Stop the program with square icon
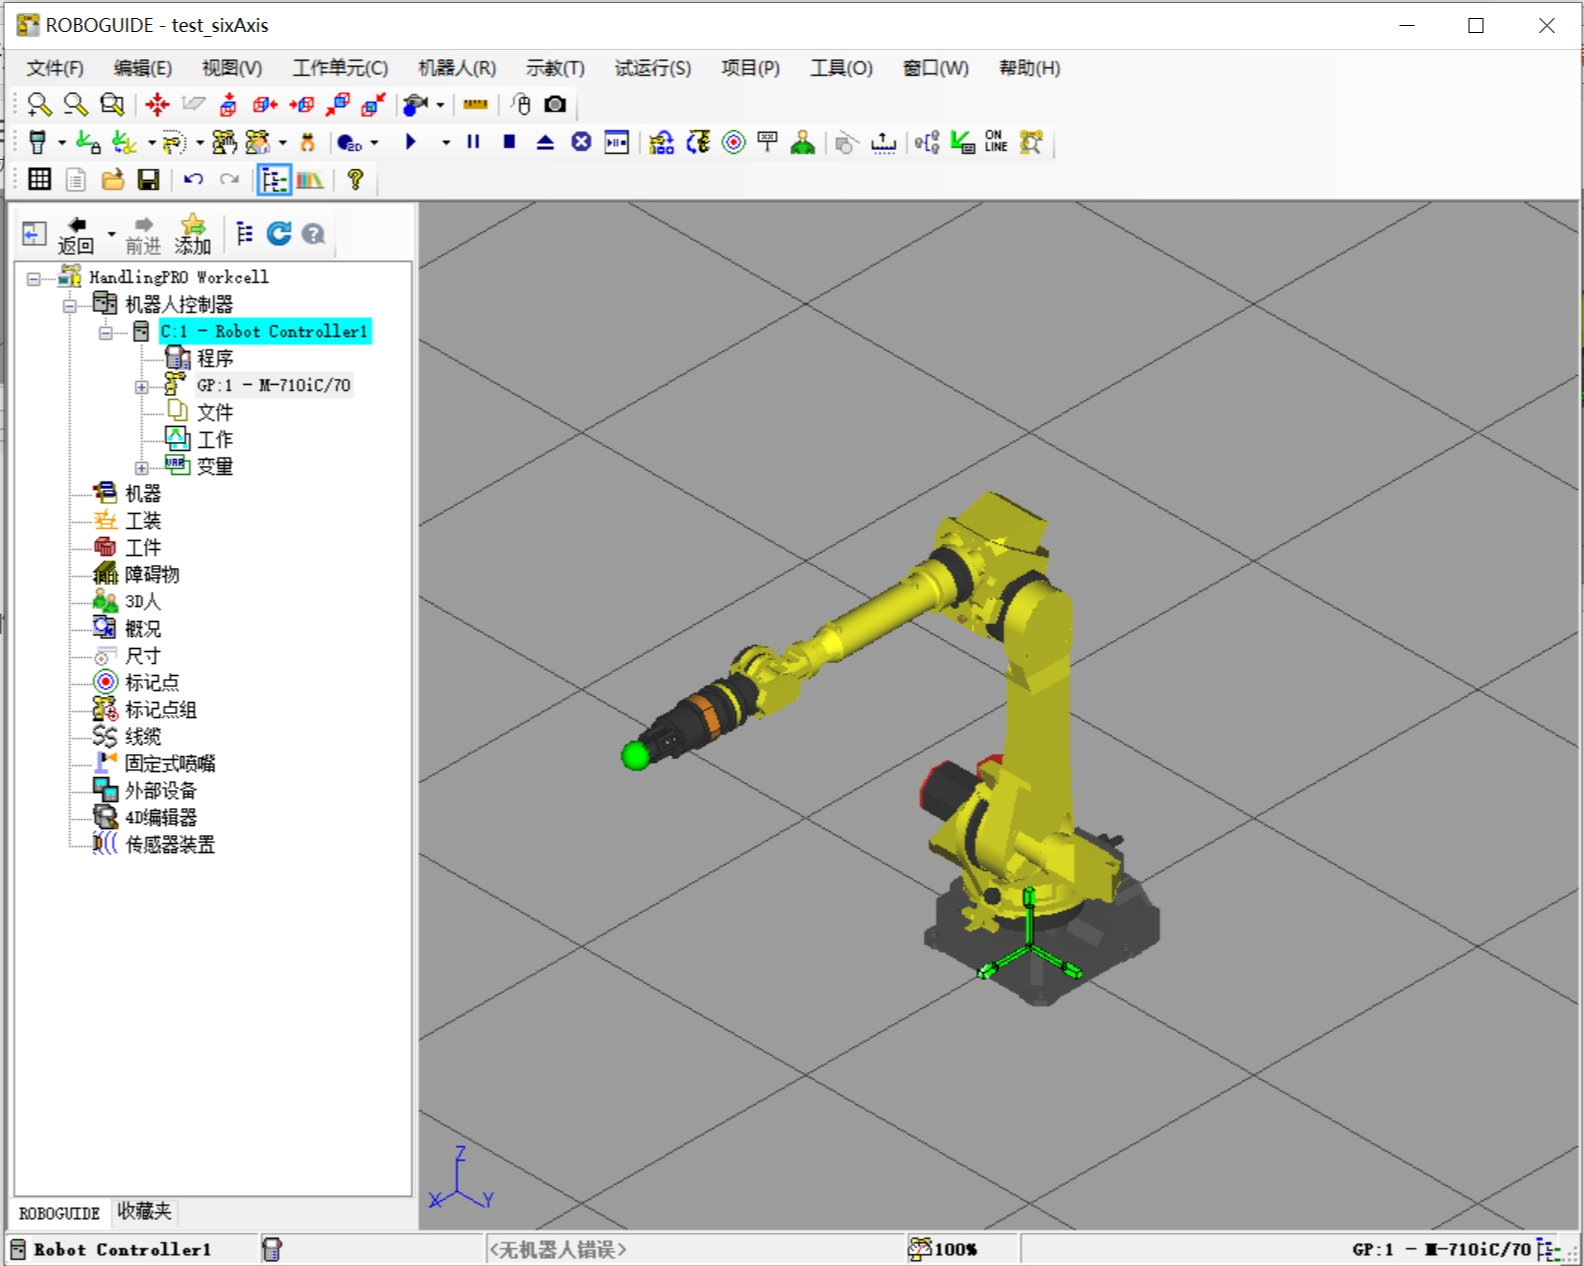 (509, 142)
